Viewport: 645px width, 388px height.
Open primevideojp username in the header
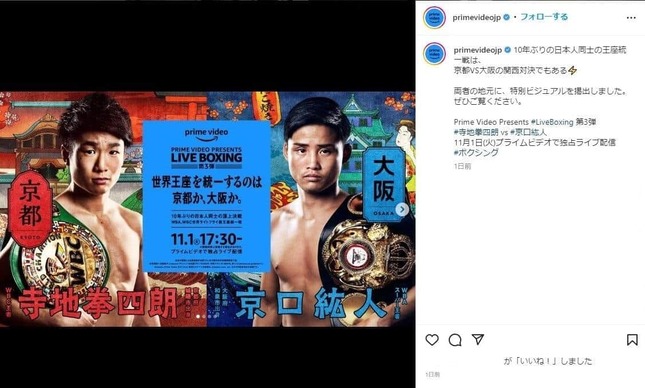pyautogui.click(x=477, y=17)
